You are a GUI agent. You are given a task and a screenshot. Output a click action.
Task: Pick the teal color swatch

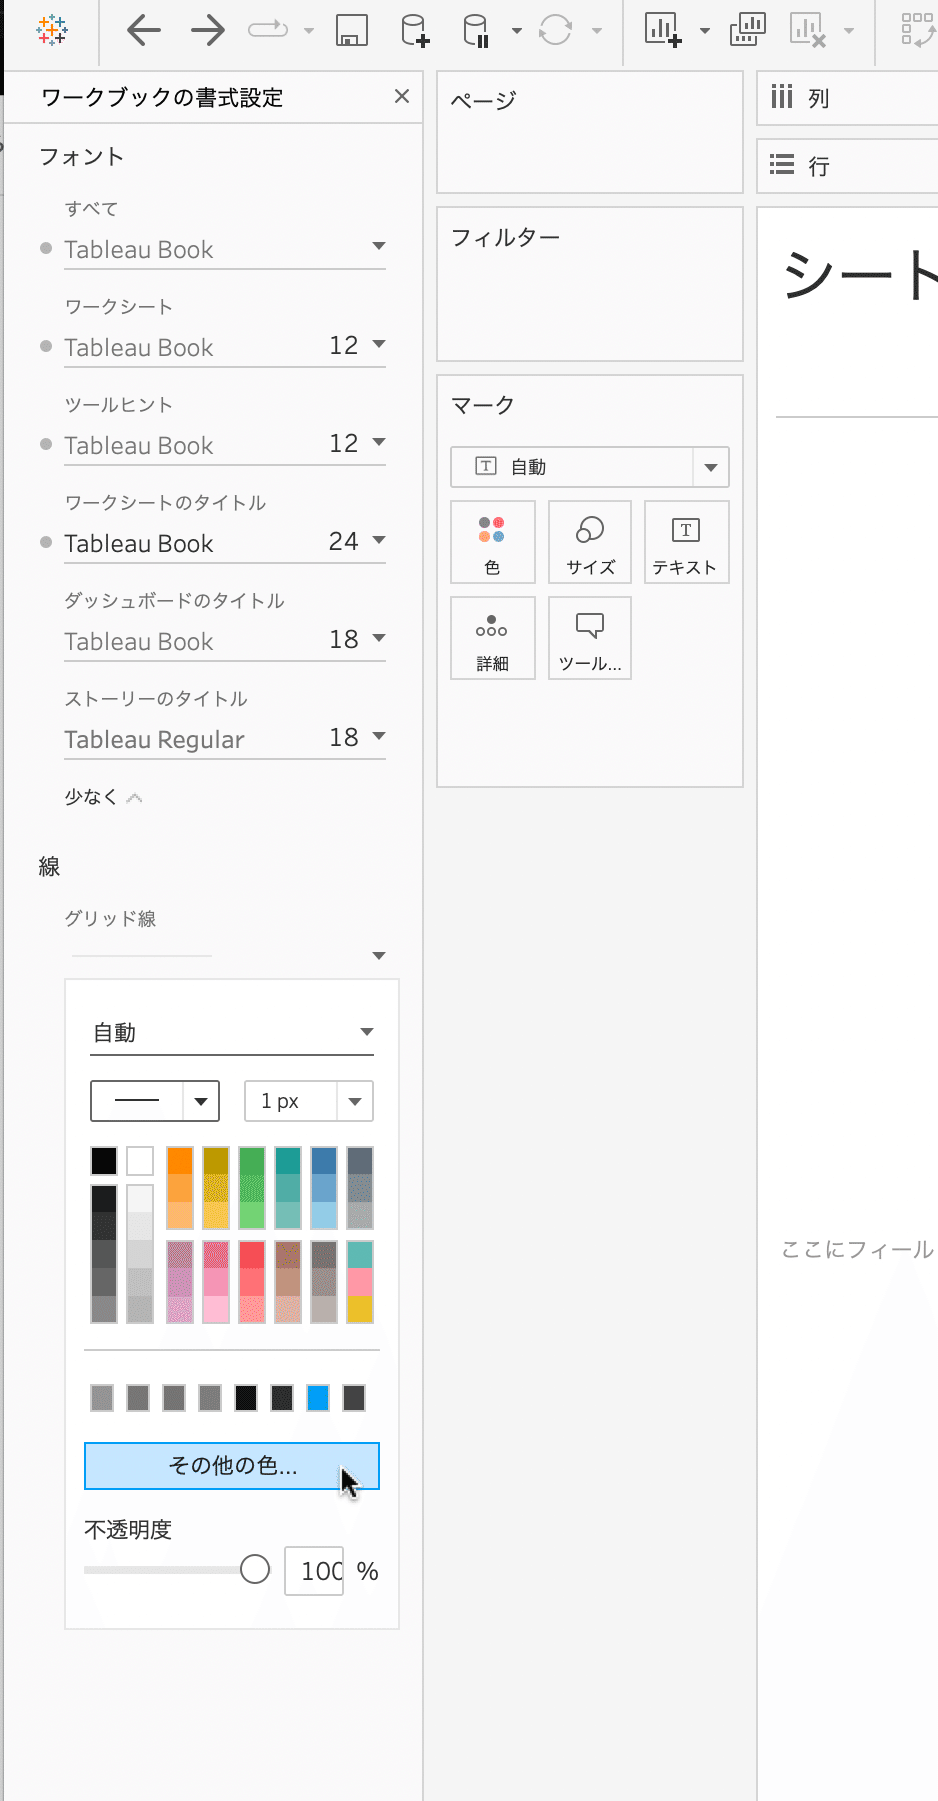pyautogui.click(x=288, y=1161)
